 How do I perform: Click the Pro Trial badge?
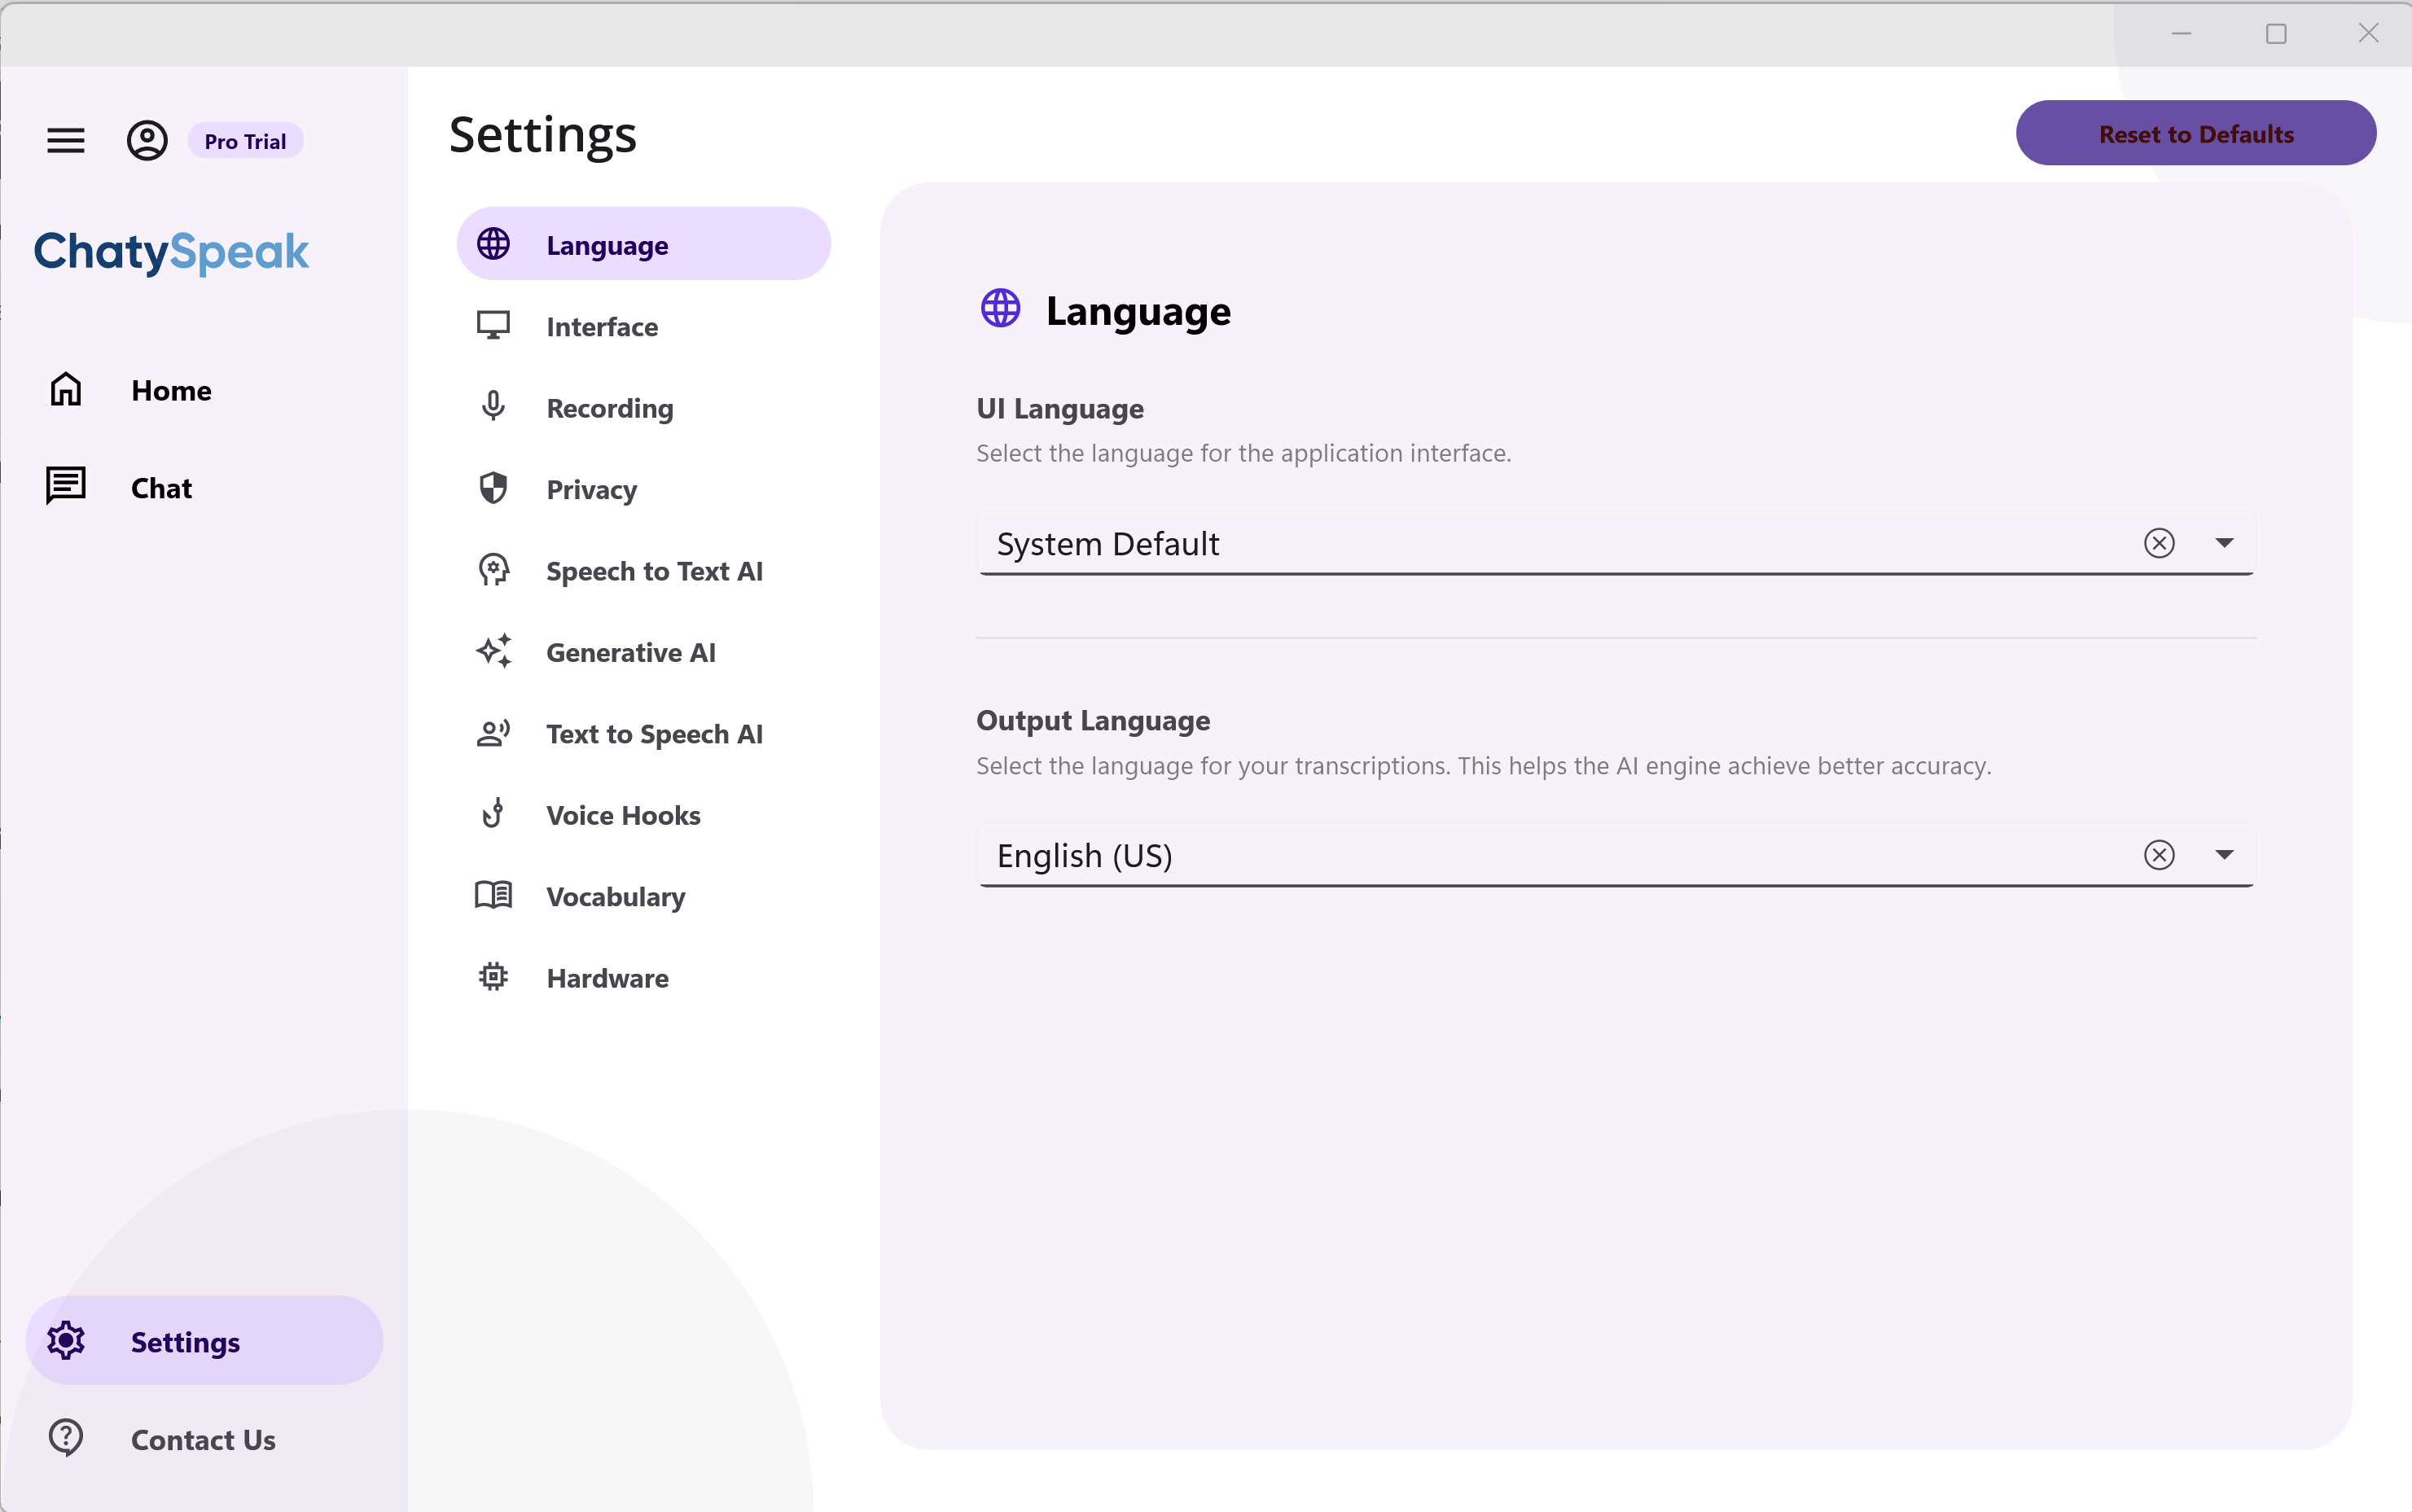tap(245, 141)
